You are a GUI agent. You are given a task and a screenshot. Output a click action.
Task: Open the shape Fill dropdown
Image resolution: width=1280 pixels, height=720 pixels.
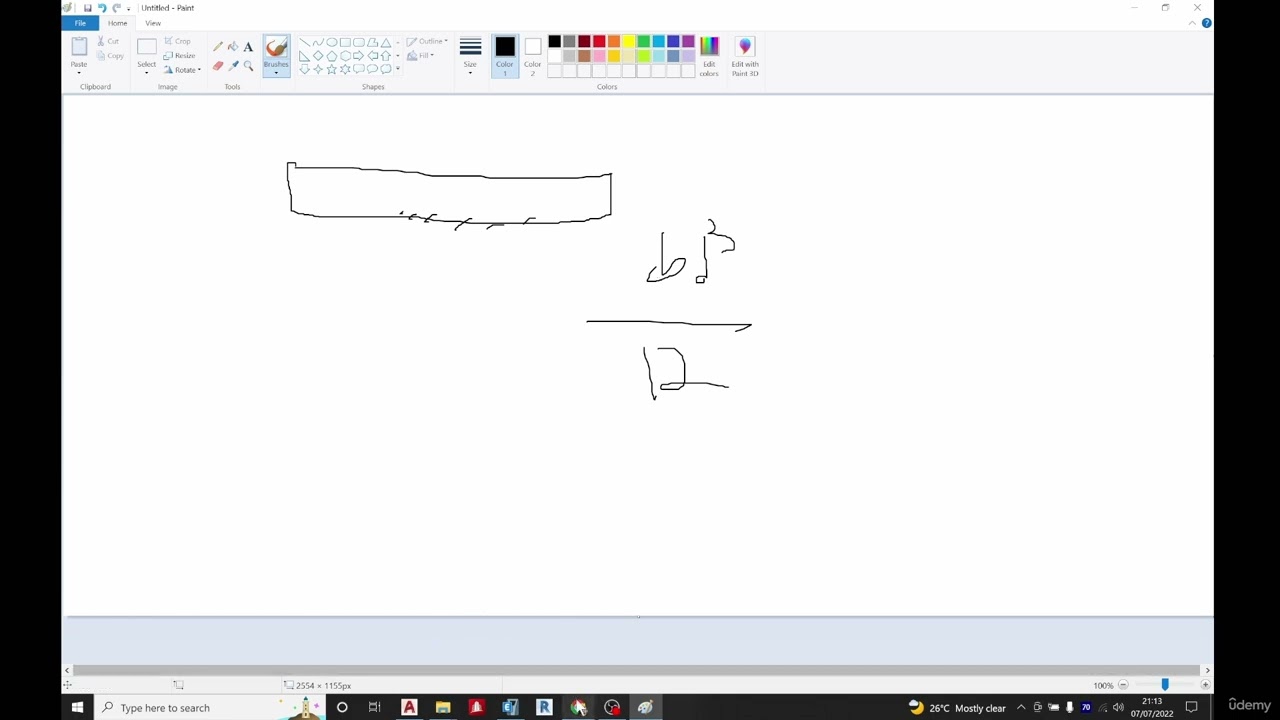point(420,55)
